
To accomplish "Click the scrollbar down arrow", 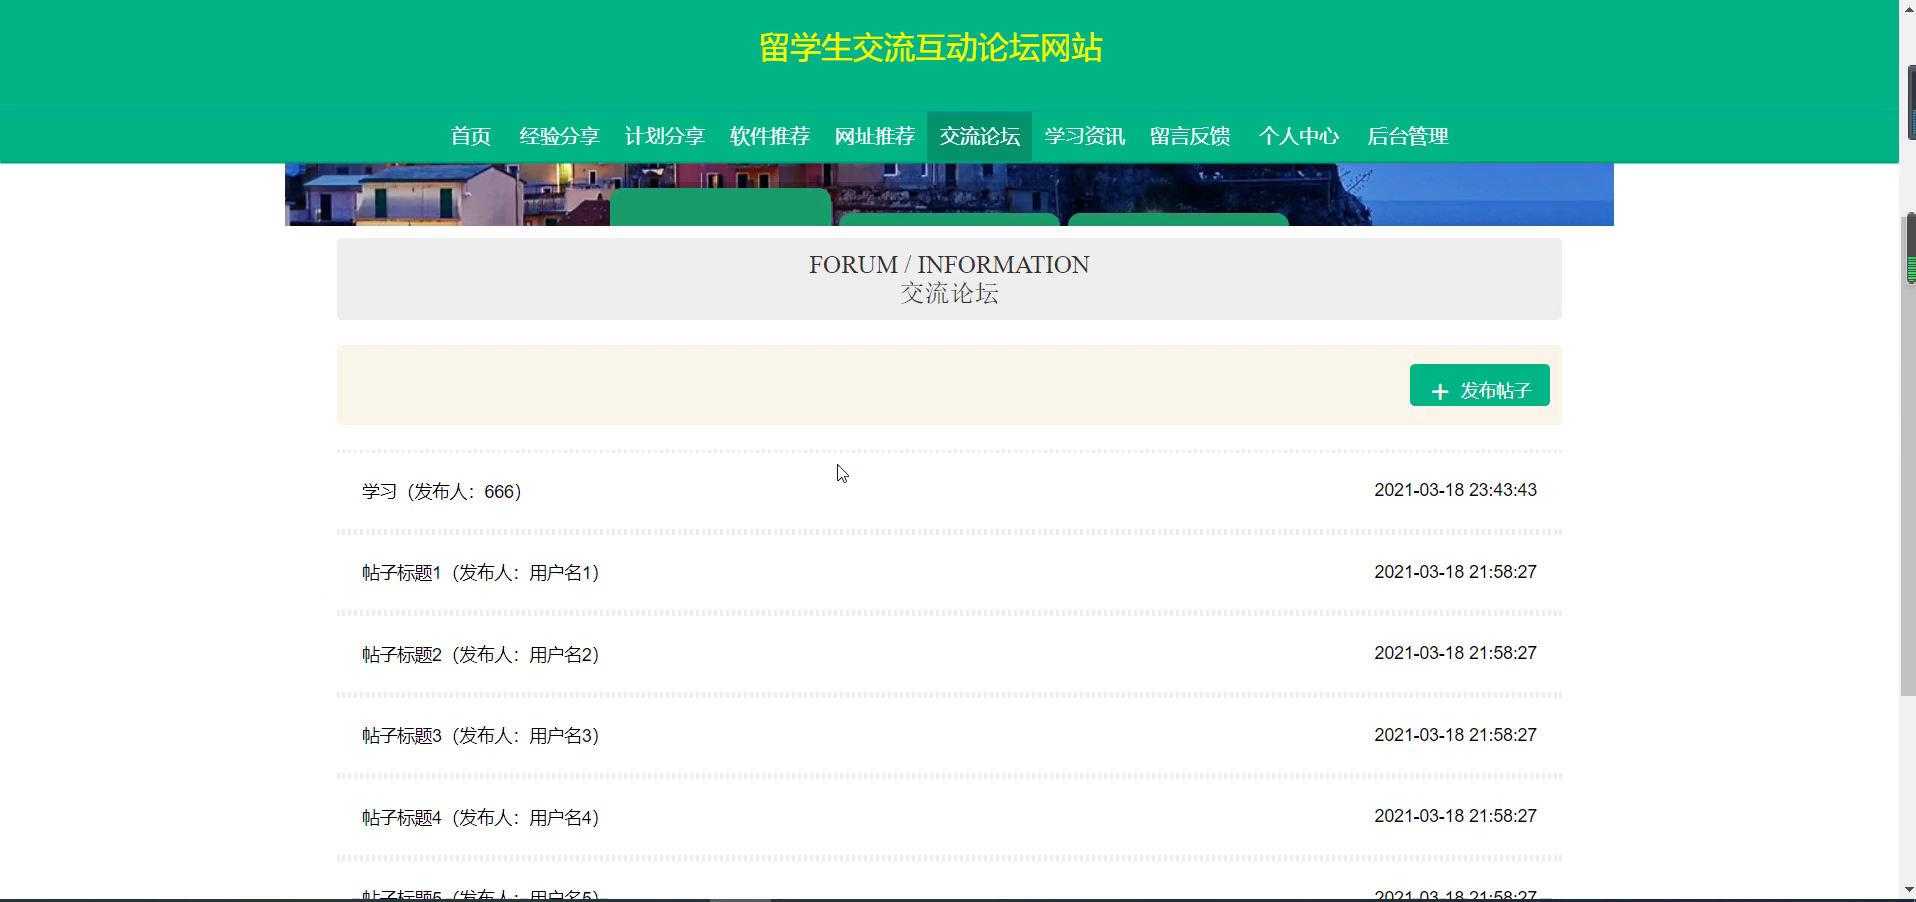I will 1908,889.
